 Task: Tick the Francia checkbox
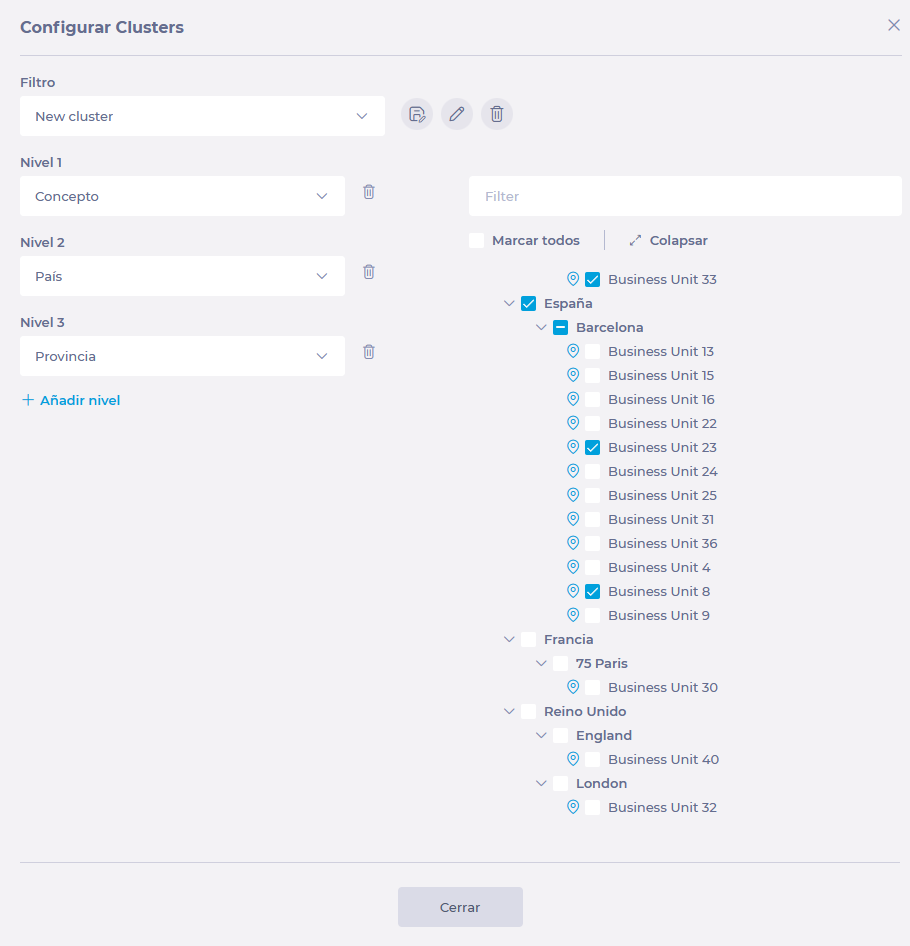point(529,640)
